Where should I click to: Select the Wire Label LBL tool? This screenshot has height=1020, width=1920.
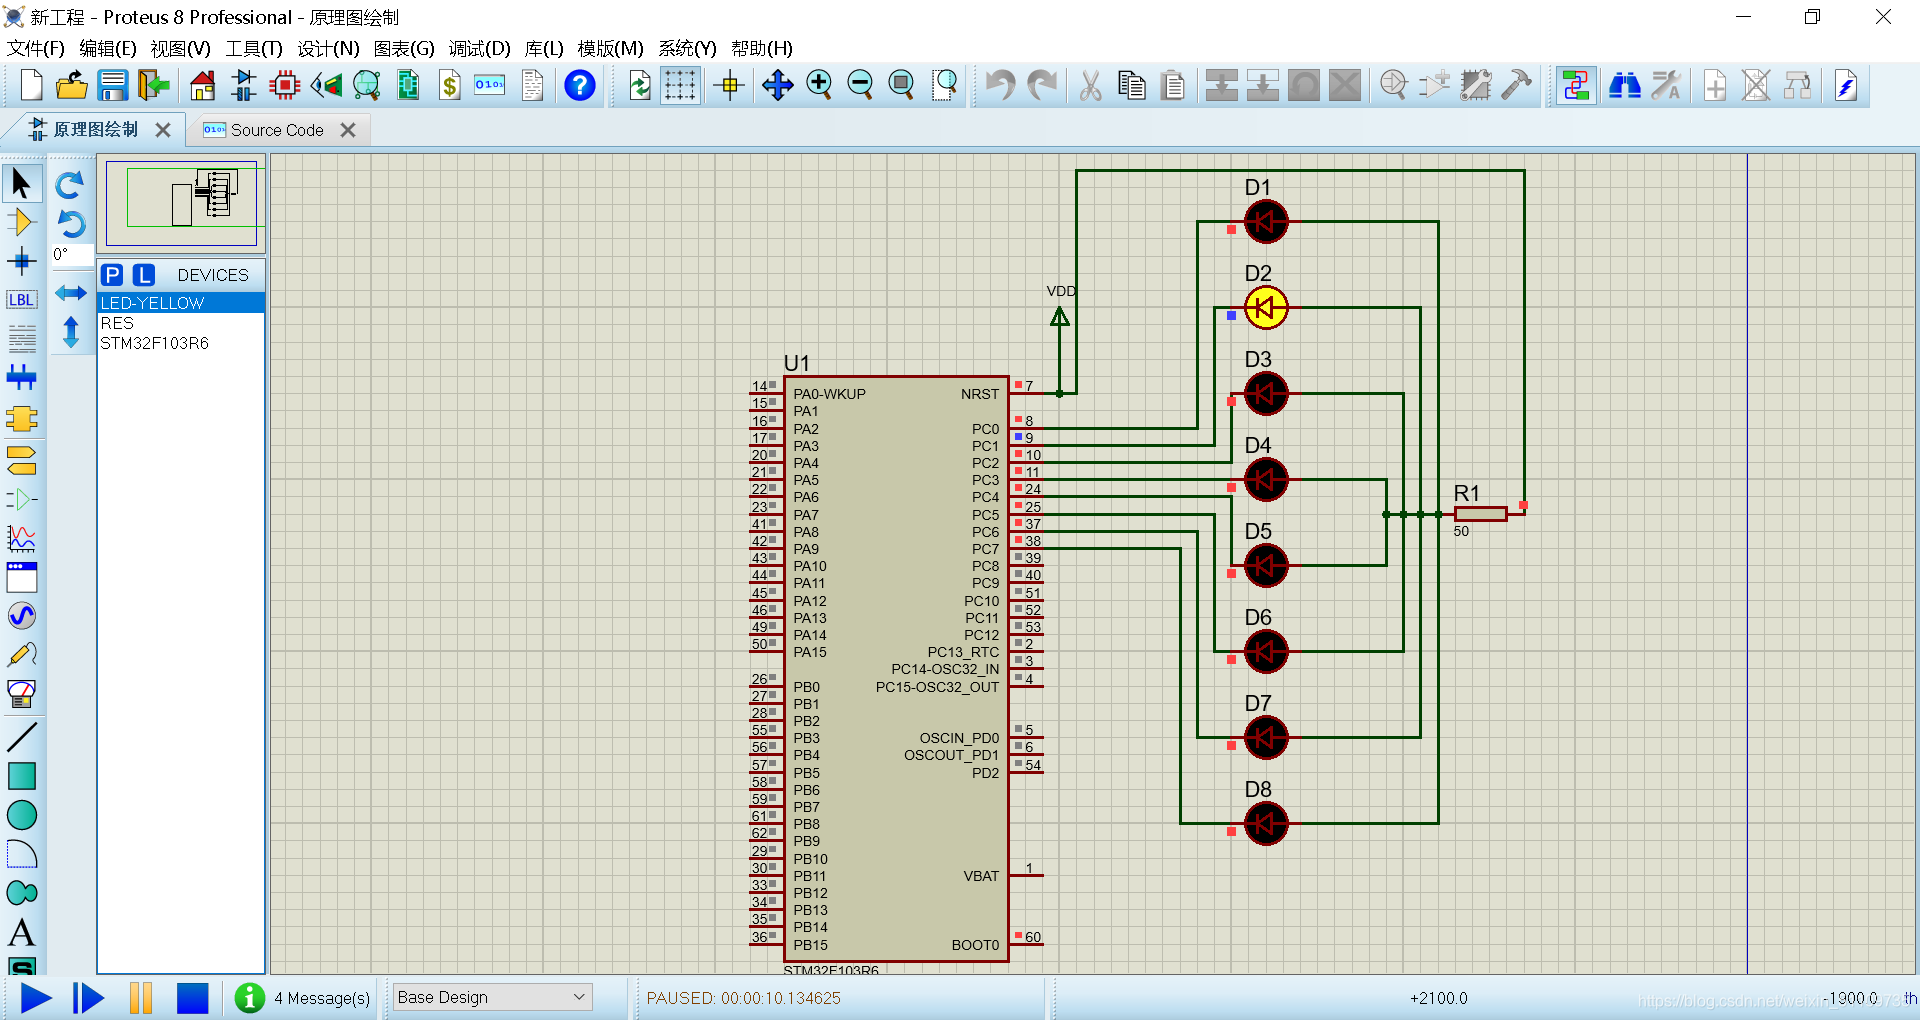pos(21,300)
